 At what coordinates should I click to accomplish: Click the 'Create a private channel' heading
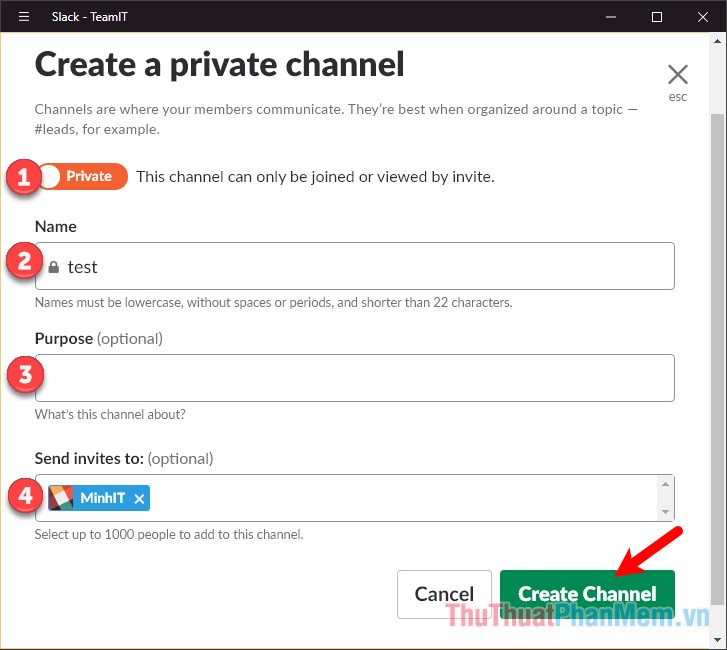(220, 64)
